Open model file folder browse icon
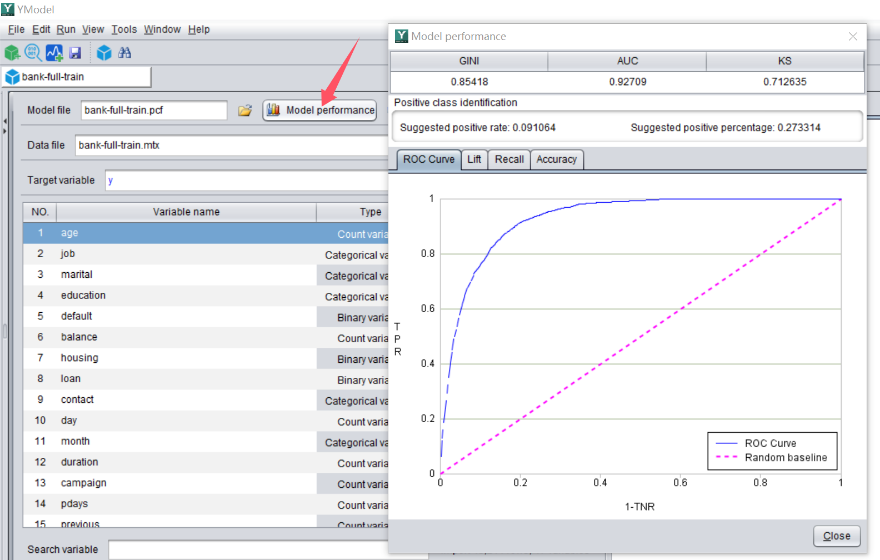Screen dimensions: 880x560 (x=245, y=110)
